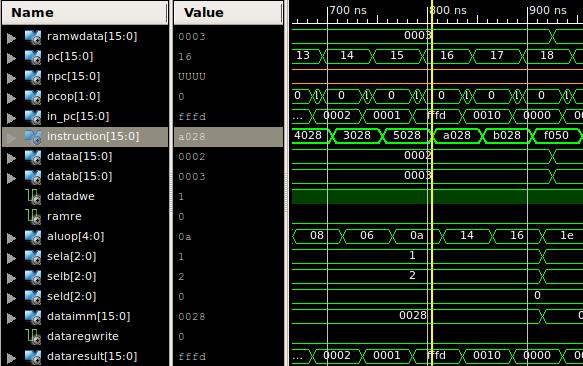Expand the pc[15:0] bus arrow
583x366 pixels.
tap(12, 58)
